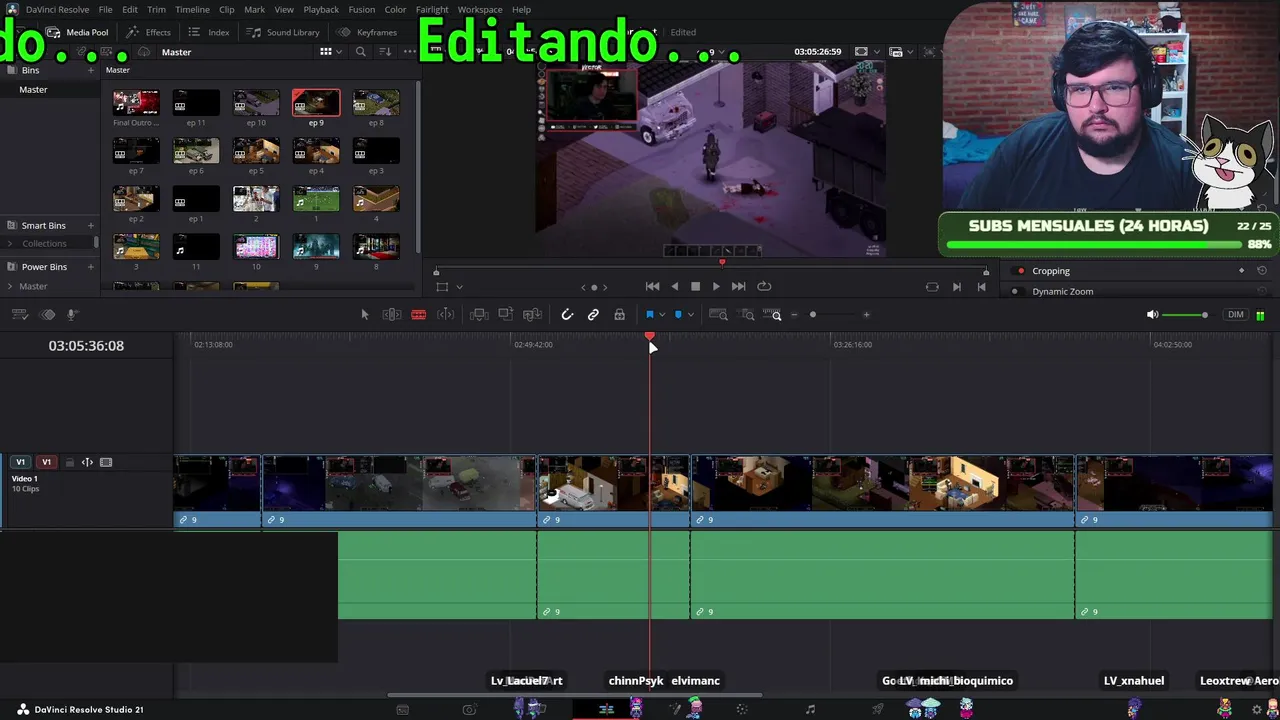Add a new Power Bin
This screenshot has height=720, width=1280.
pyautogui.click(x=91, y=267)
